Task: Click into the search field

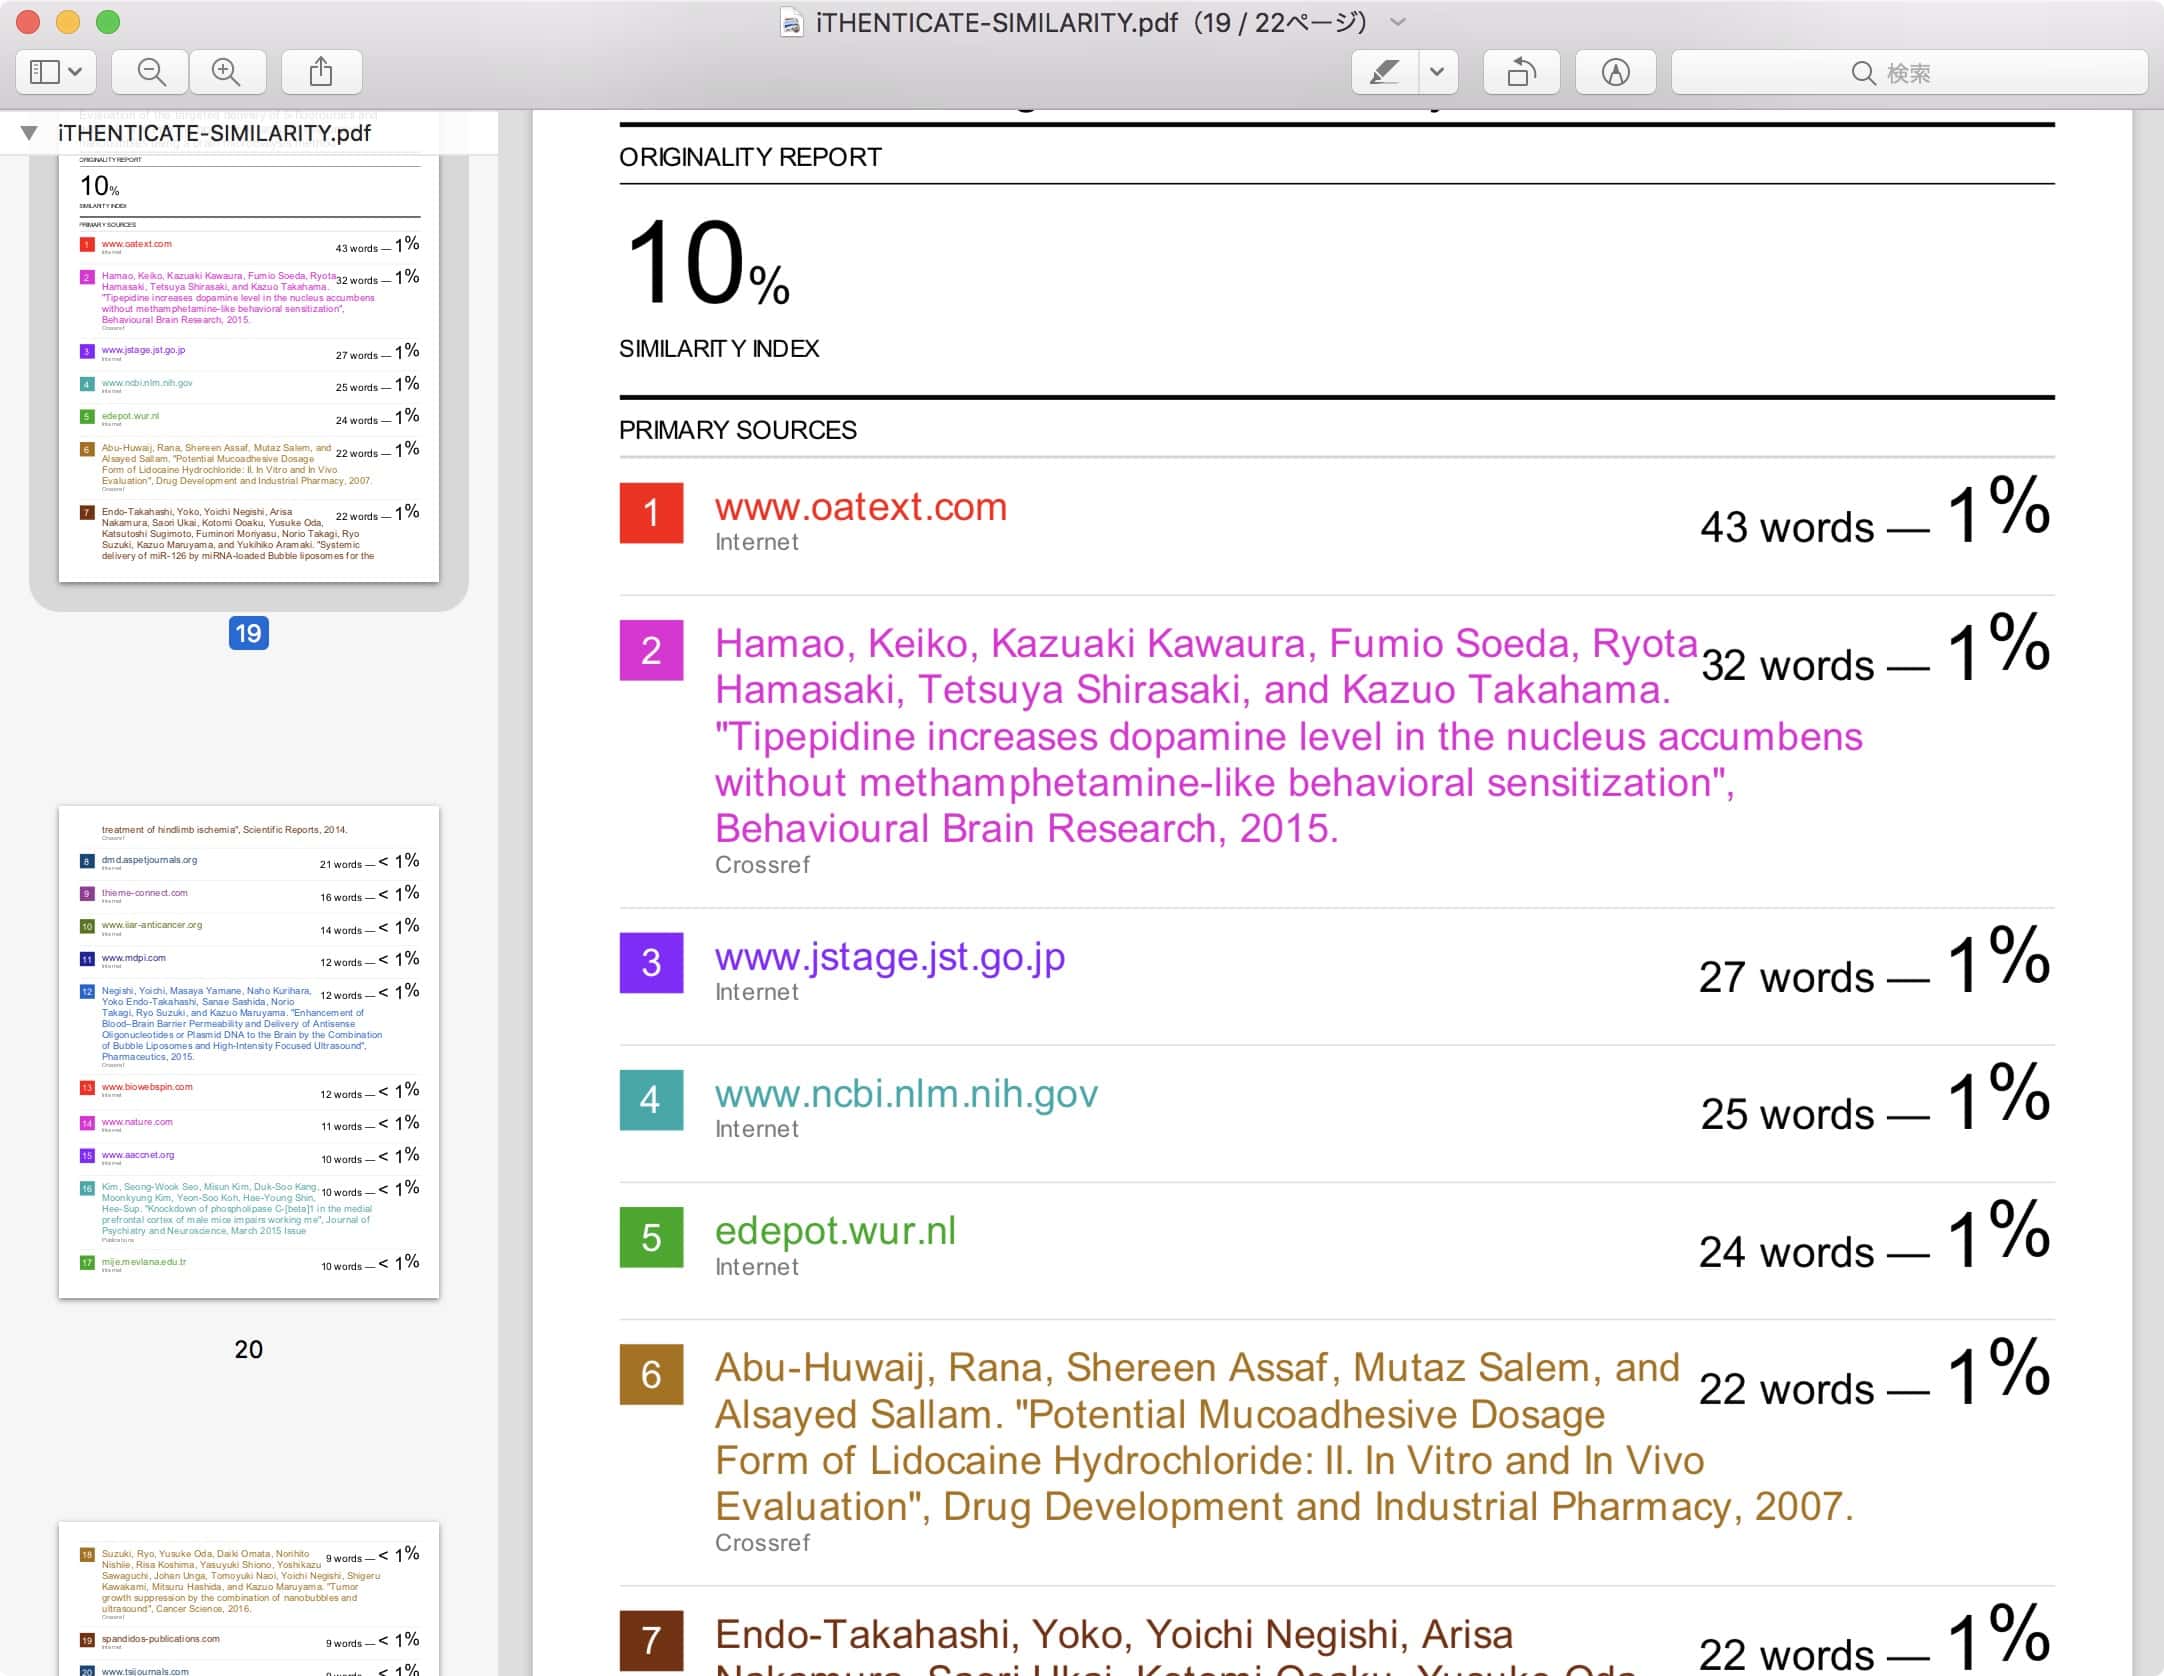Action: point(1908,72)
